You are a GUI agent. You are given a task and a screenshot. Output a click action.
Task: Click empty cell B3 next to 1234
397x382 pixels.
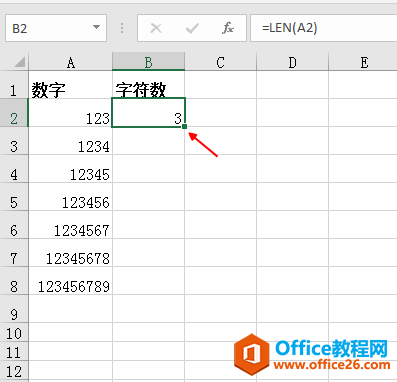(x=148, y=141)
